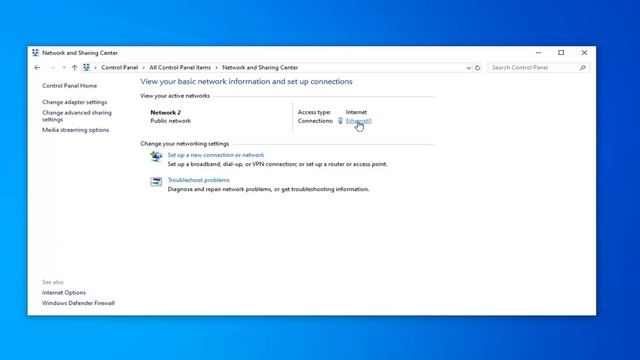Expand address bar history dropdown
The width and height of the screenshot is (640, 360).
(469, 68)
